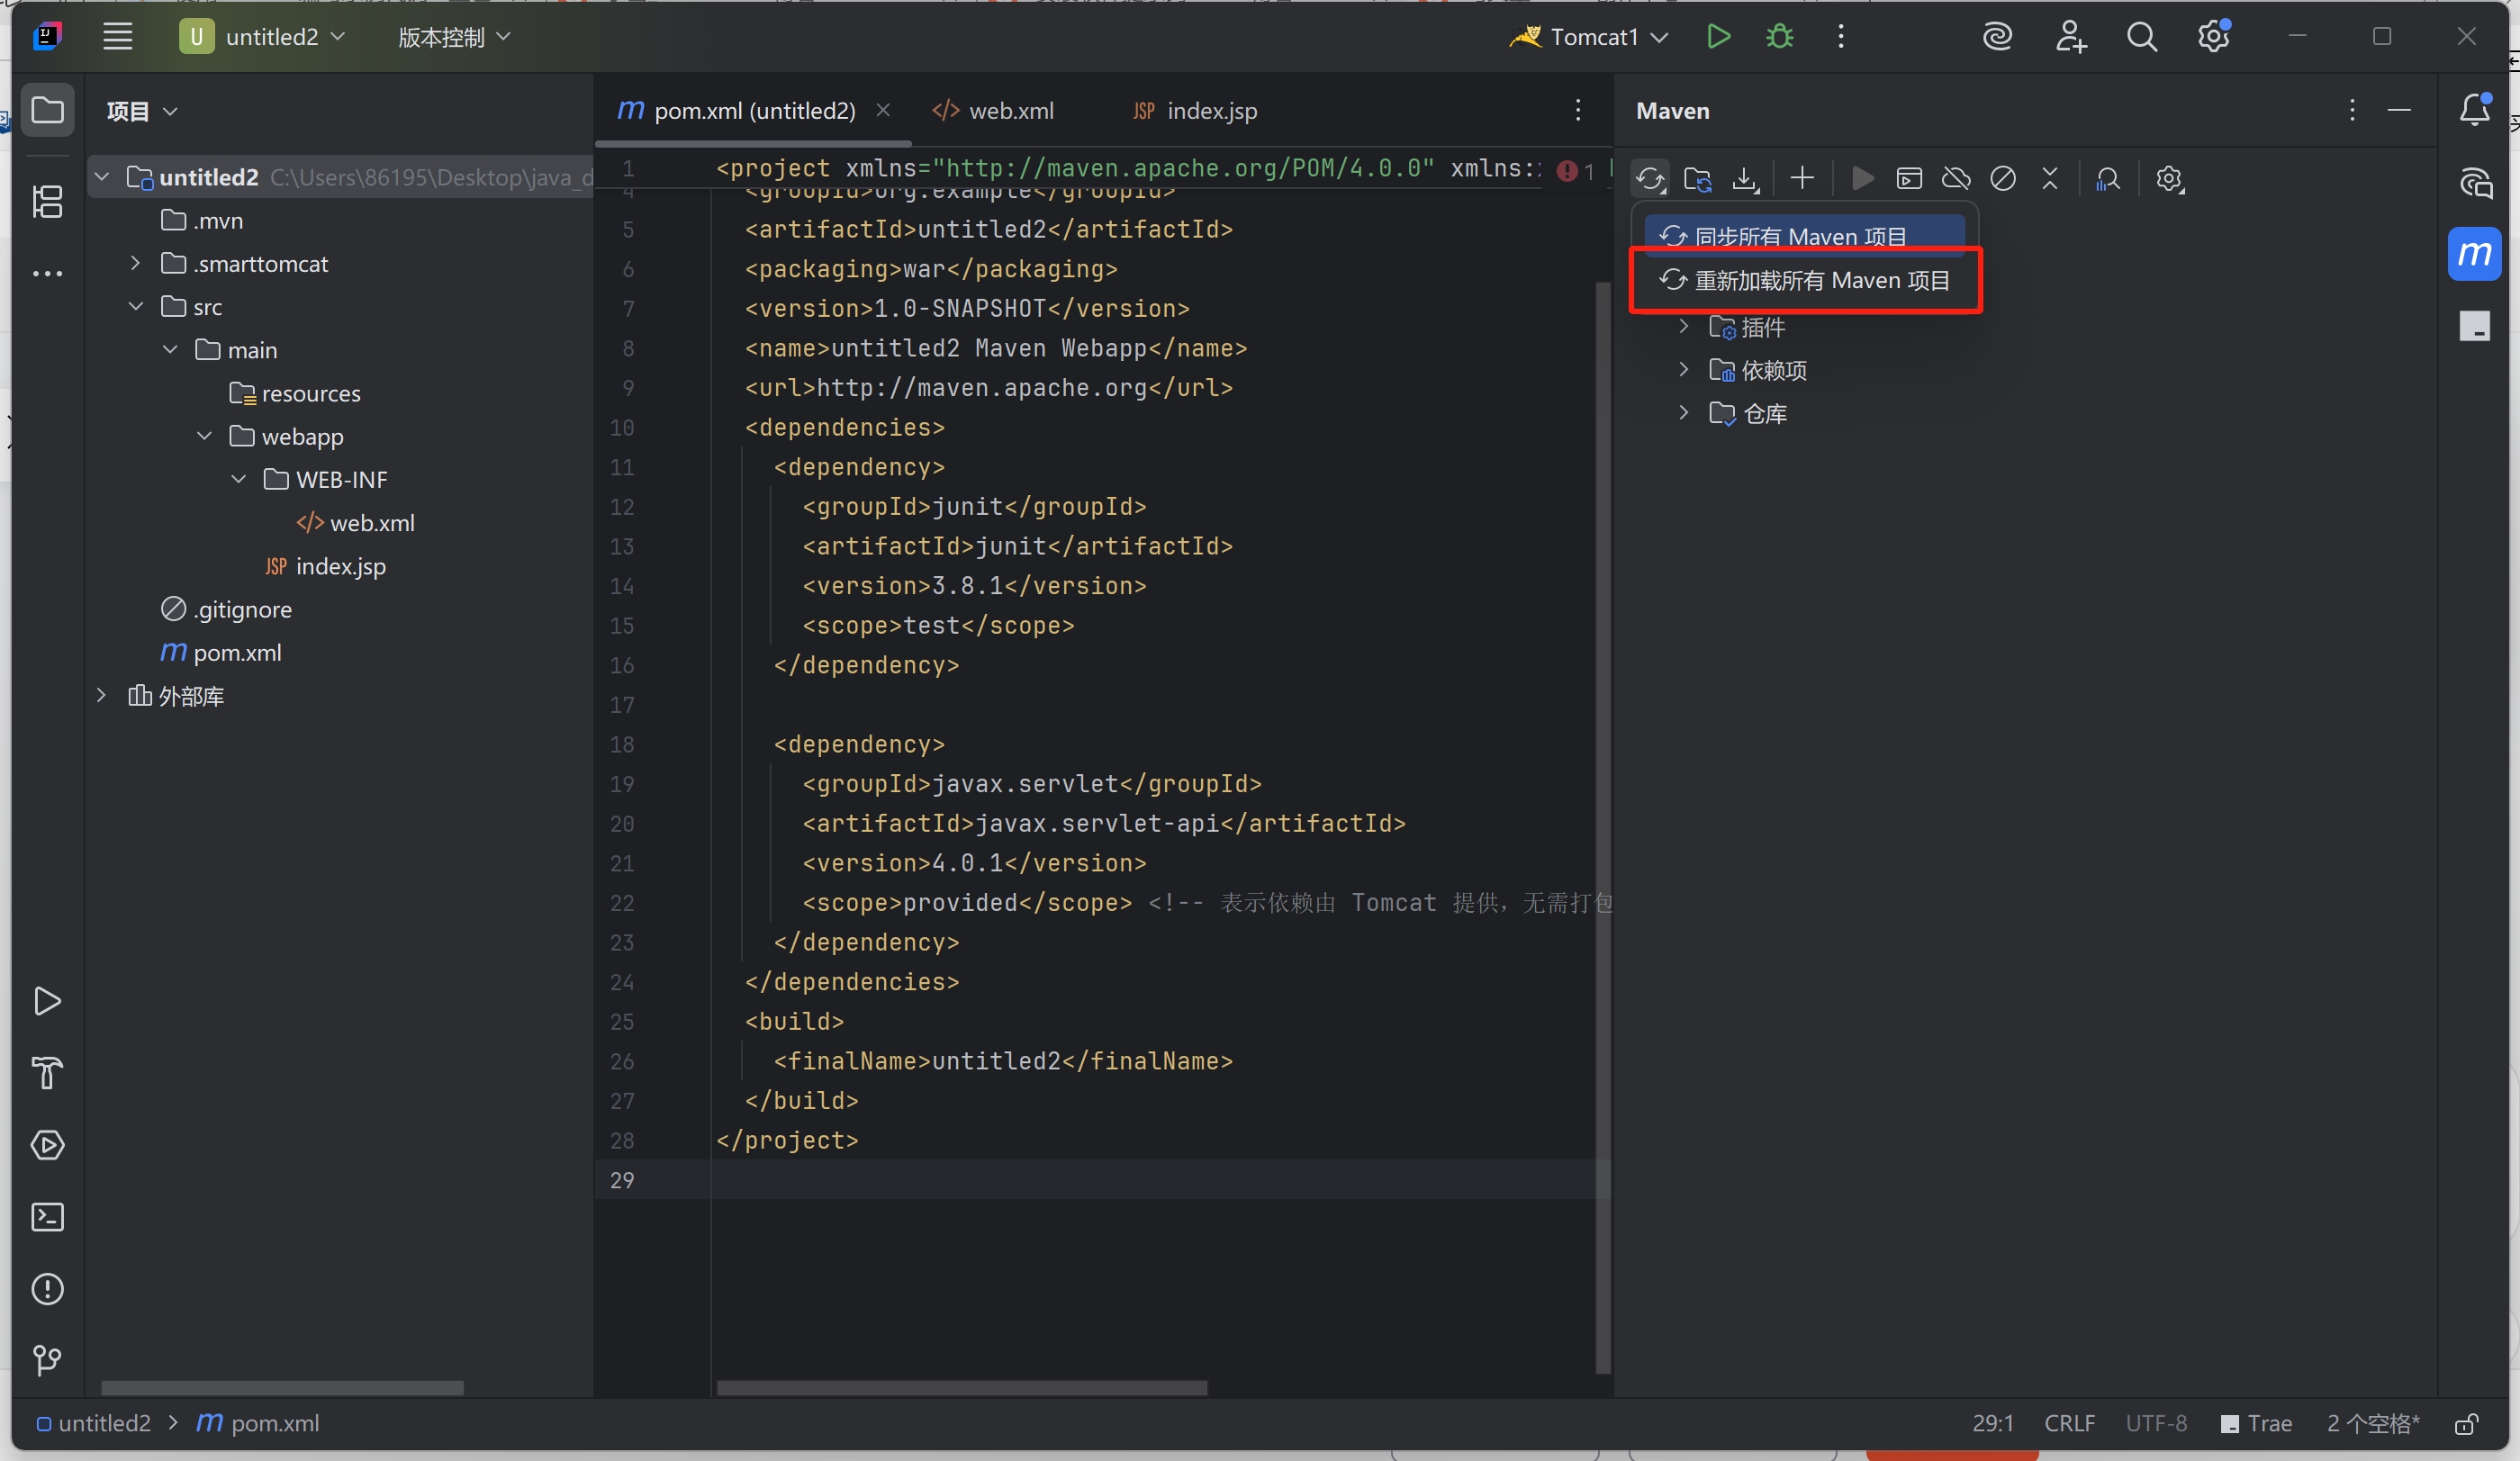The width and height of the screenshot is (2520, 1461).
Task: Open Search Everywhere magnifier icon
Action: coord(2142,37)
